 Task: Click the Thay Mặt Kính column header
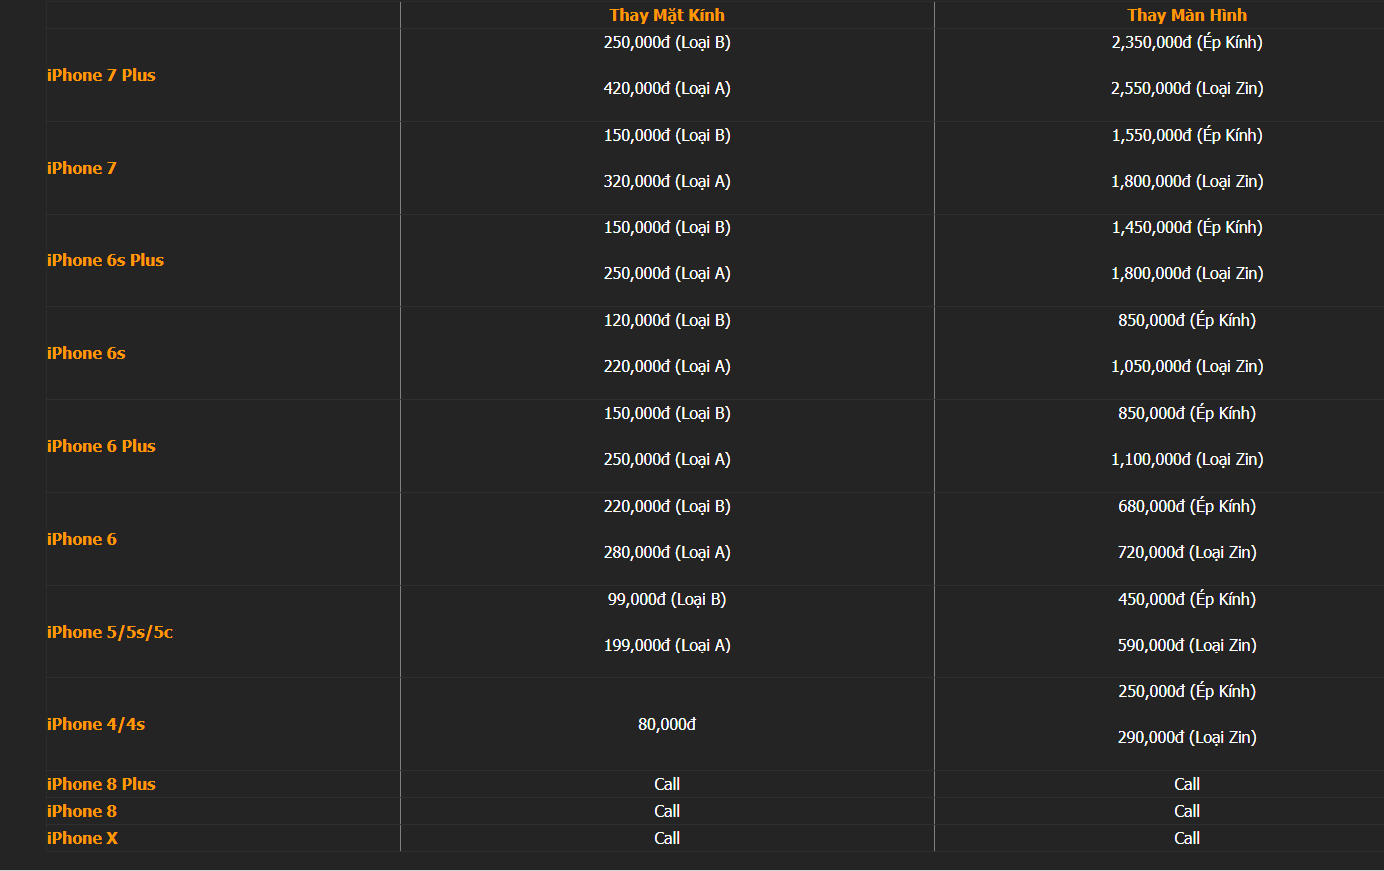[x=667, y=15]
